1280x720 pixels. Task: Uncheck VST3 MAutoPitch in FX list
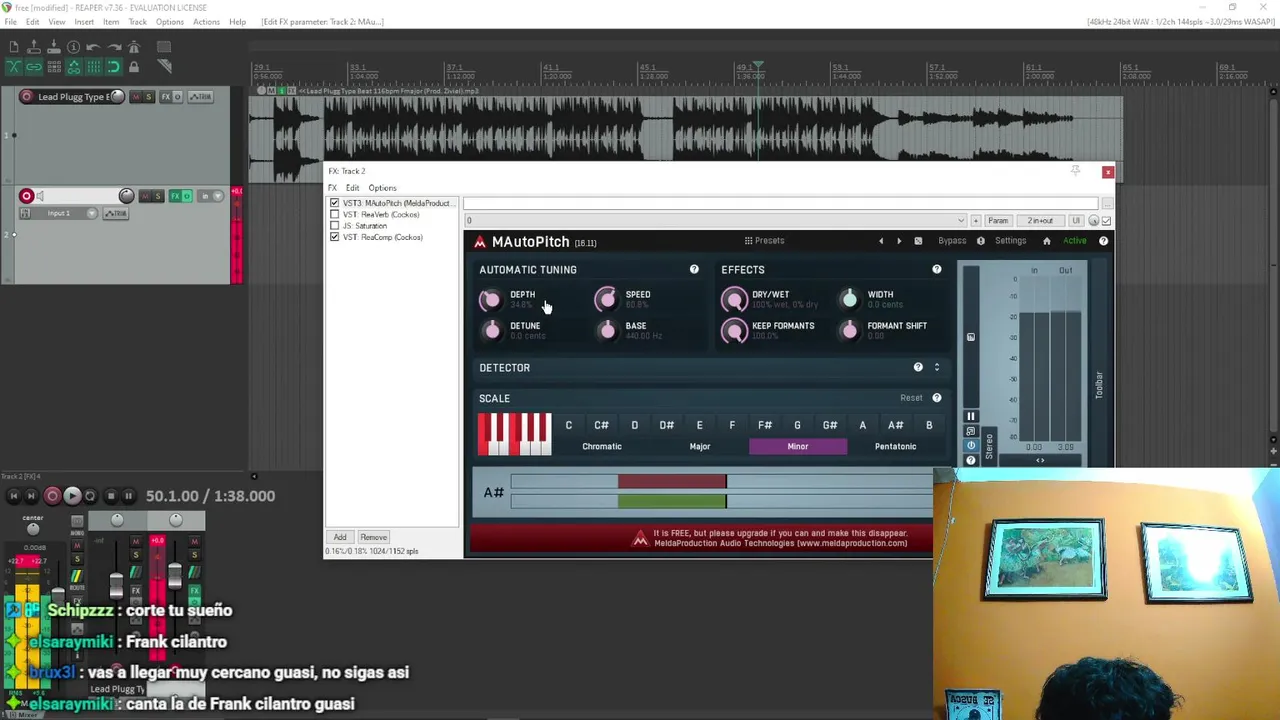click(334, 203)
